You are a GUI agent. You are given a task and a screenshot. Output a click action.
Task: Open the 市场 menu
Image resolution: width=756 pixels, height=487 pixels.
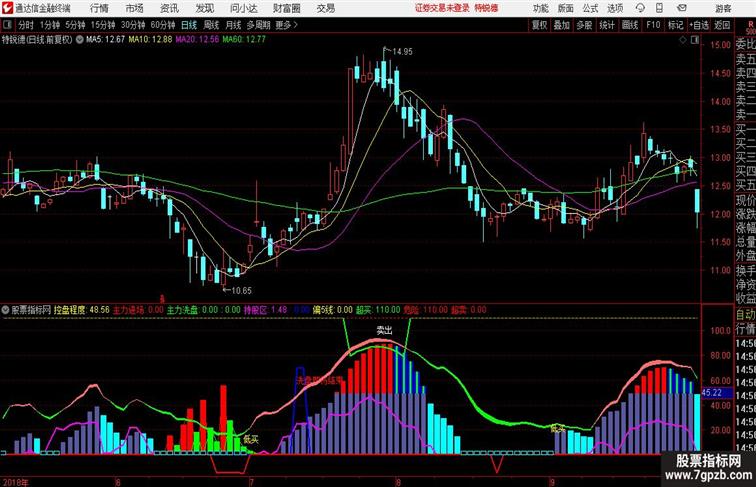coord(135,8)
